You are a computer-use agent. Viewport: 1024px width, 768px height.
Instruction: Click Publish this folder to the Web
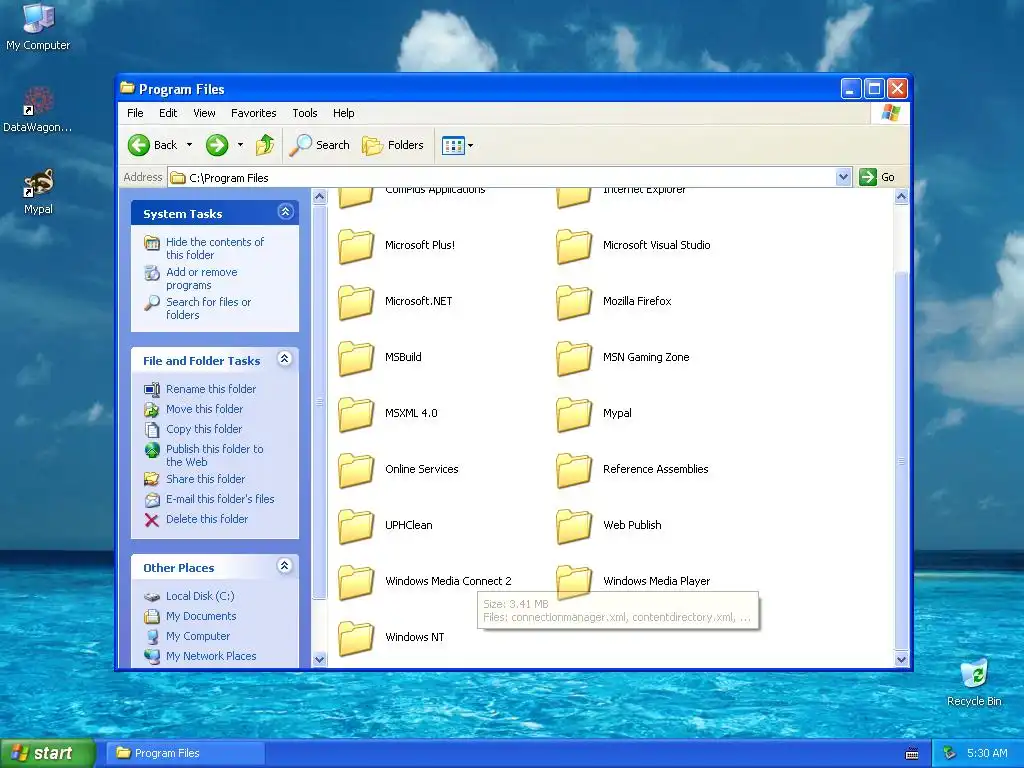point(214,455)
